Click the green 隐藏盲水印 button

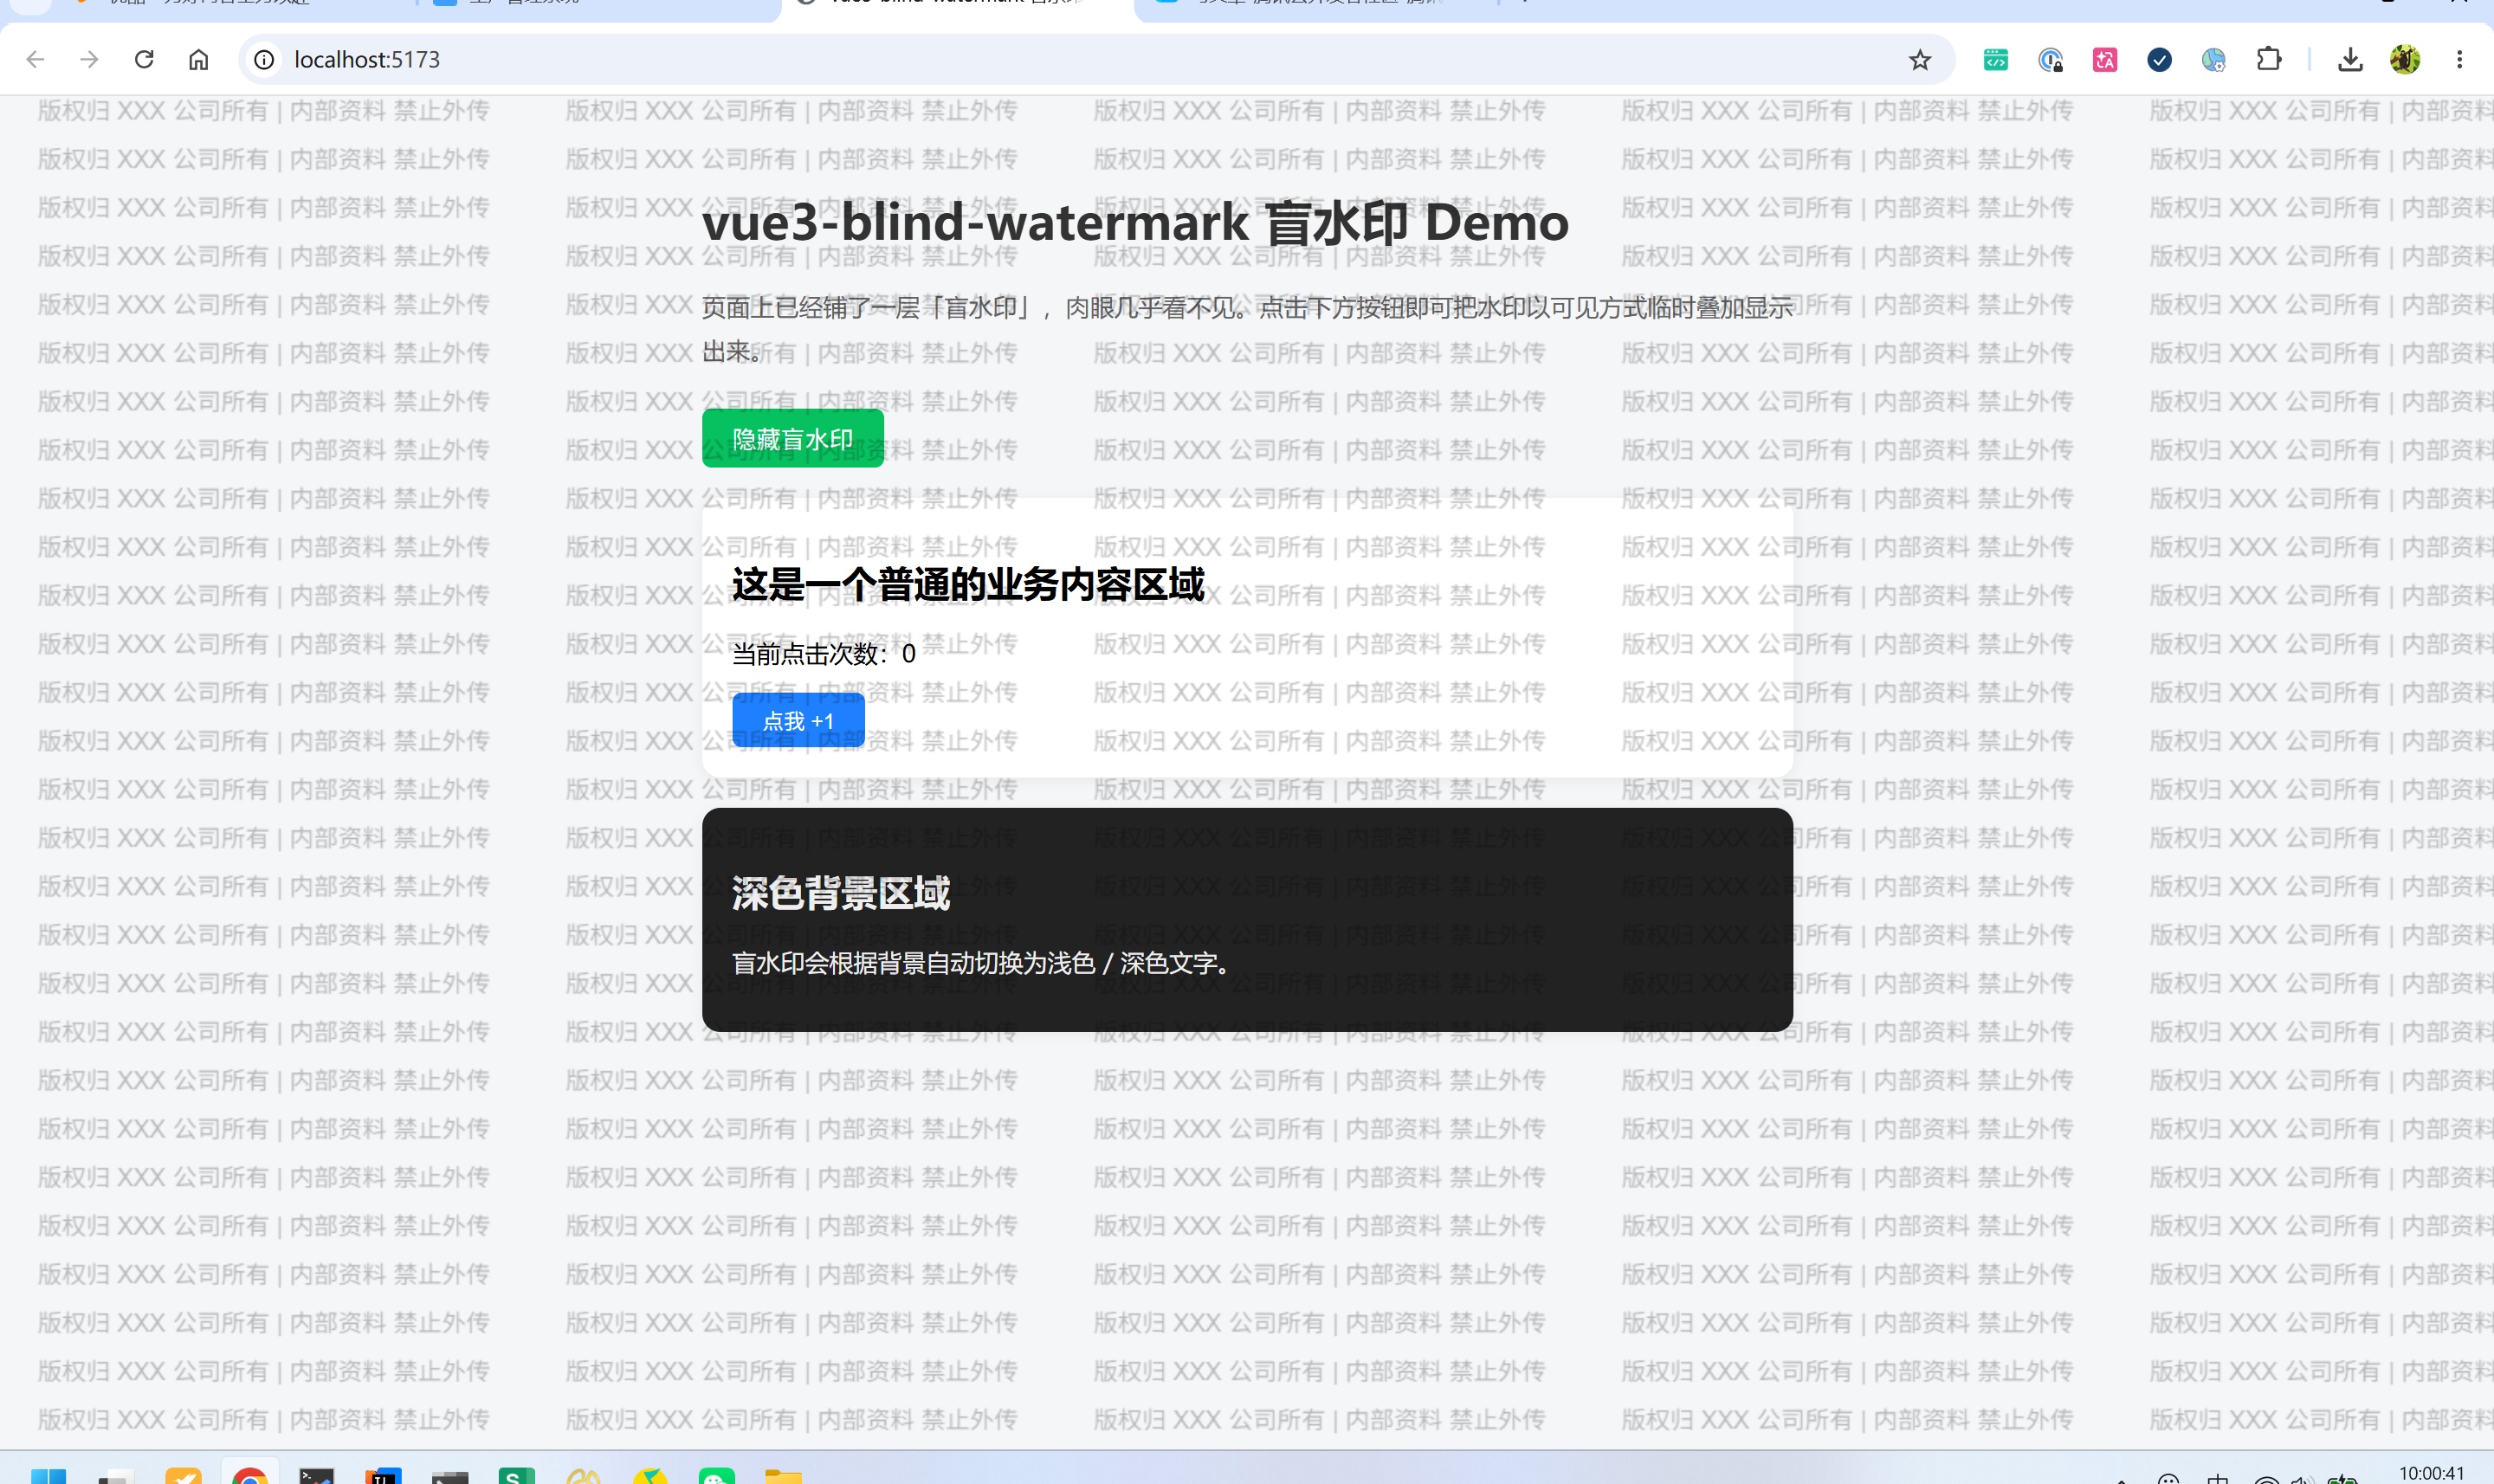pos(793,438)
